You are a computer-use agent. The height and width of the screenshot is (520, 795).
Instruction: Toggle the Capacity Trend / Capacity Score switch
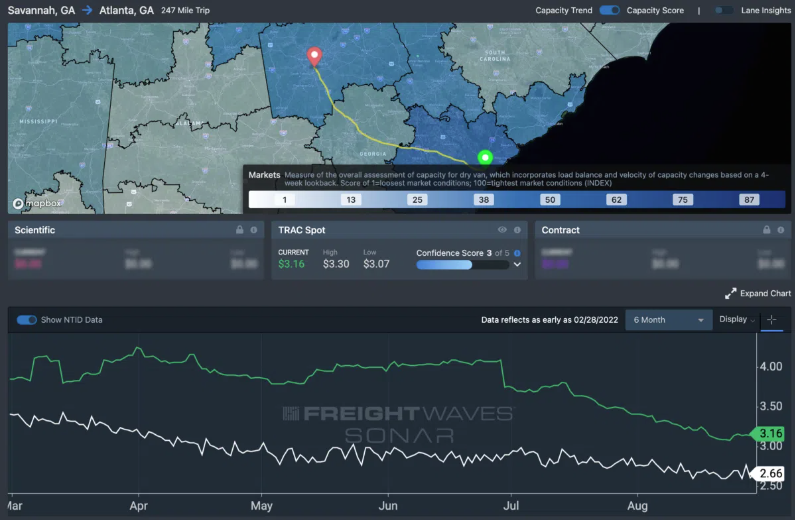point(609,10)
